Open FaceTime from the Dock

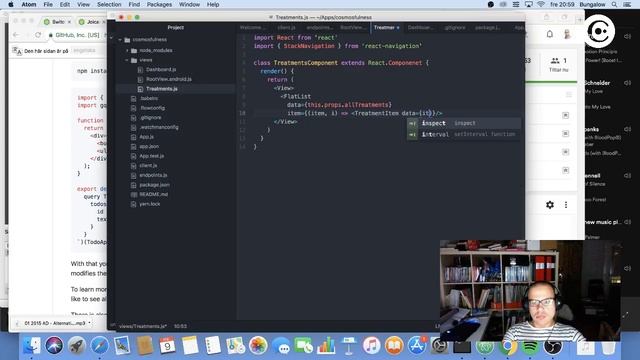303,346
